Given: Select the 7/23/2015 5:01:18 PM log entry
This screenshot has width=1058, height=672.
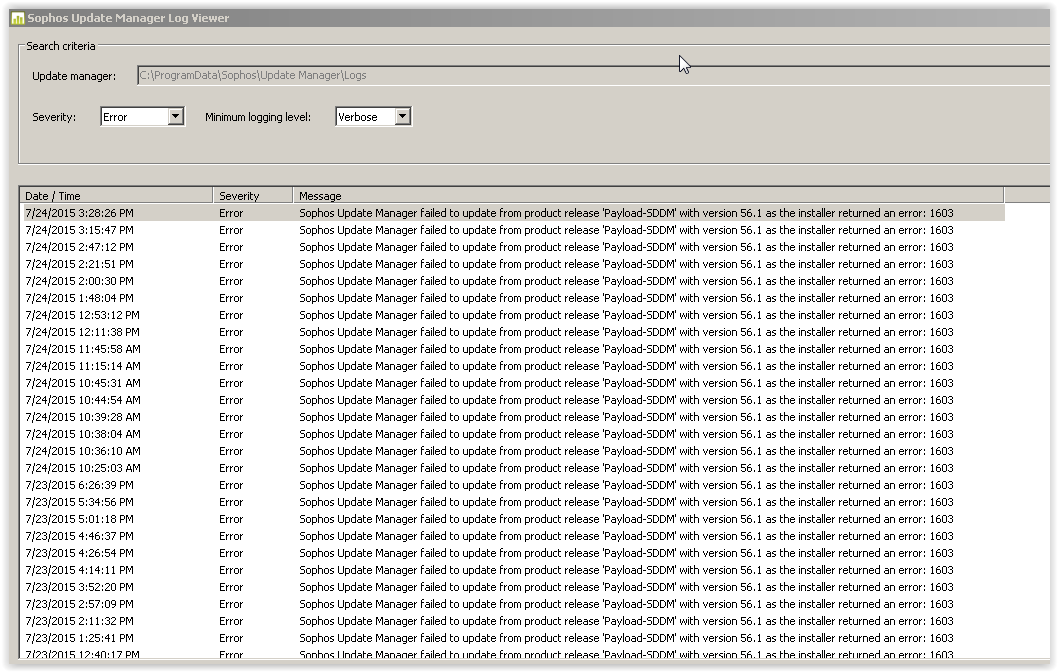Looking at the screenshot, I should pos(513,519).
